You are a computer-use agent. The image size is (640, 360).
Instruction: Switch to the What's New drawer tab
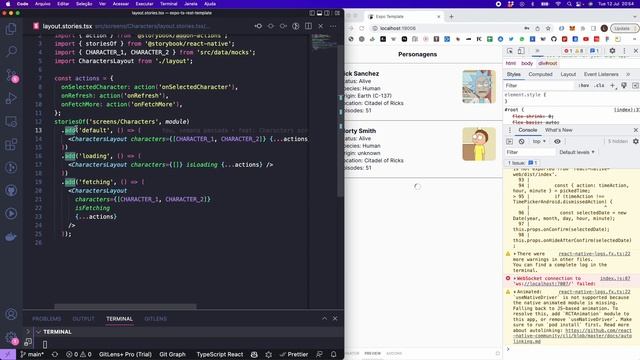pos(558,130)
